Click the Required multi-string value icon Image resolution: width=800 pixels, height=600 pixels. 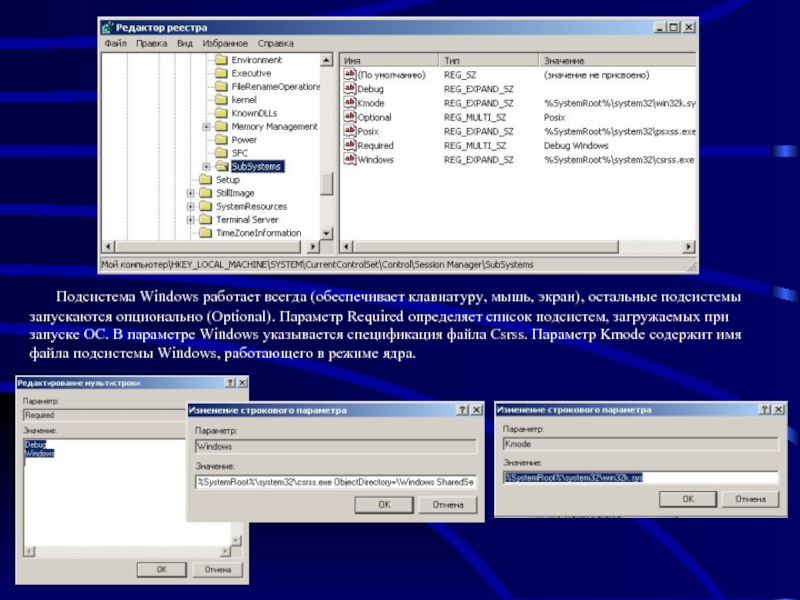pyautogui.click(x=350, y=145)
